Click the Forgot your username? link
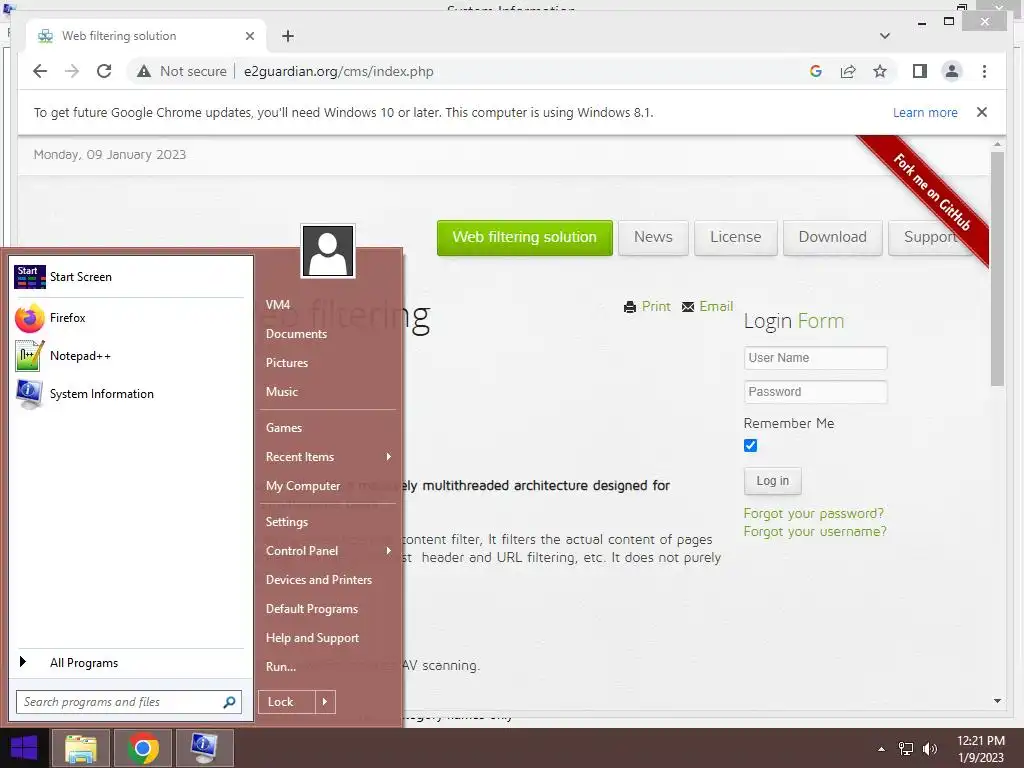The image size is (1024, 768). [x=815, y=532]
